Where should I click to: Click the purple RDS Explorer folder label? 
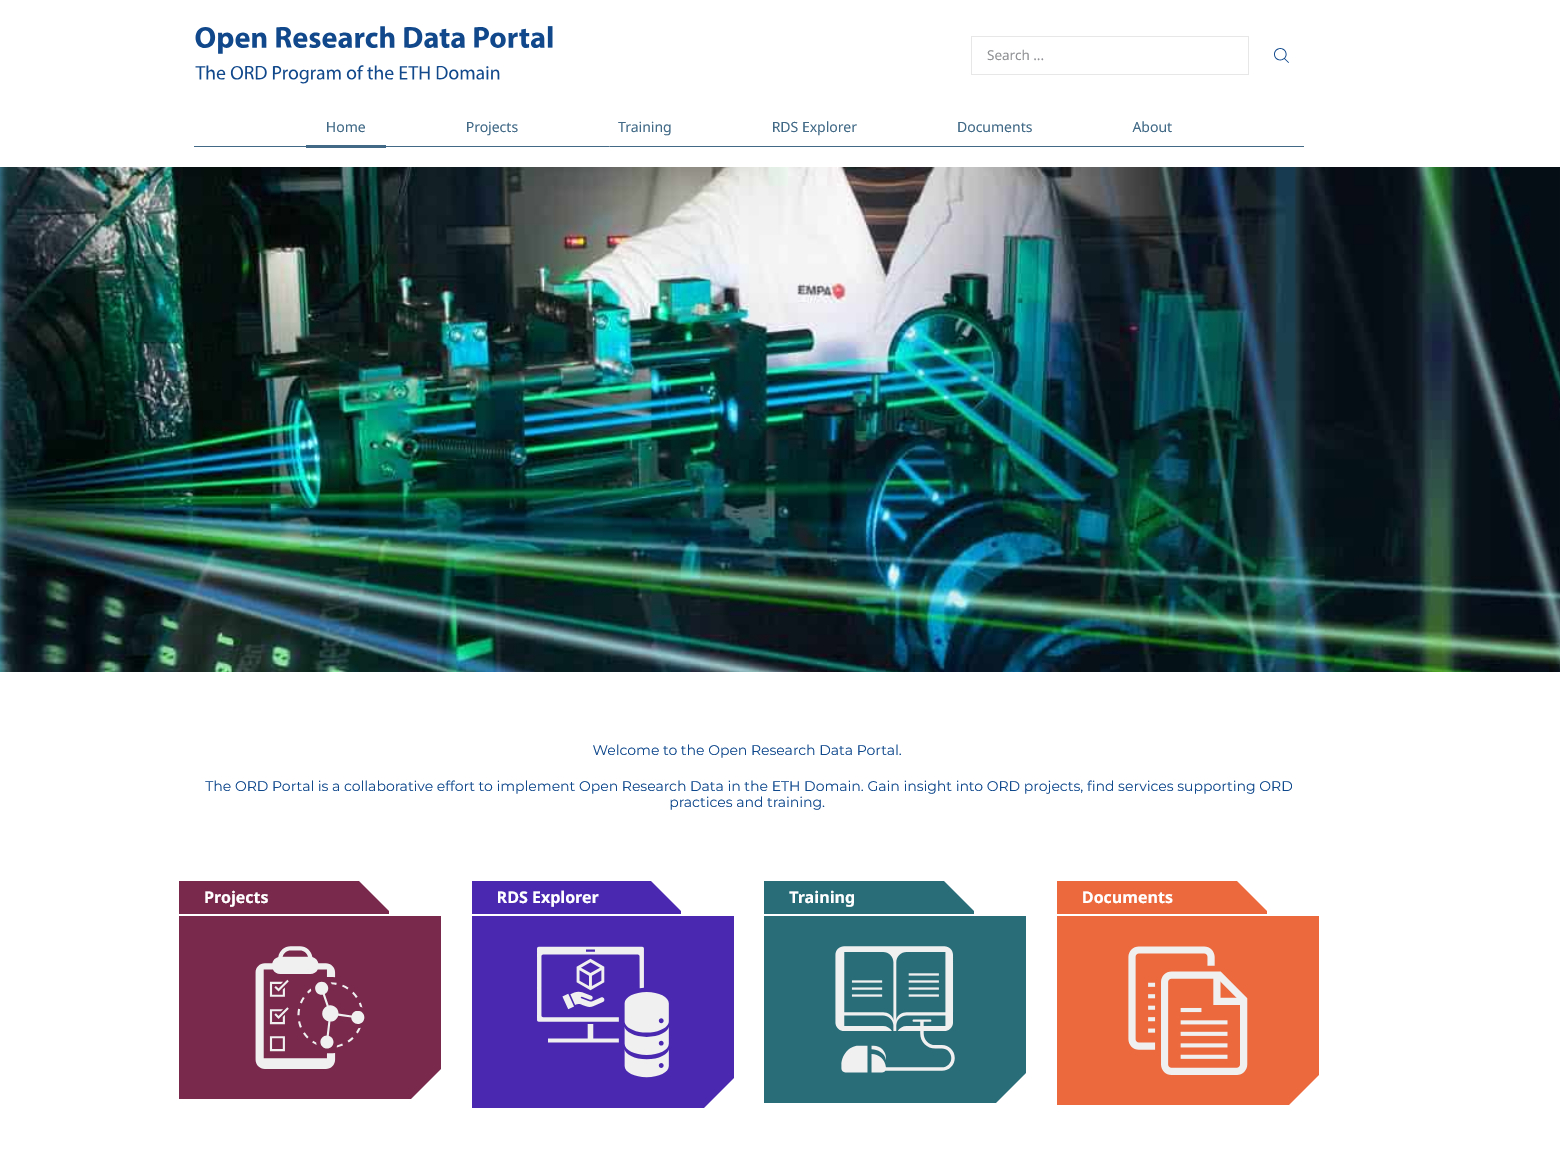(547, 897)
